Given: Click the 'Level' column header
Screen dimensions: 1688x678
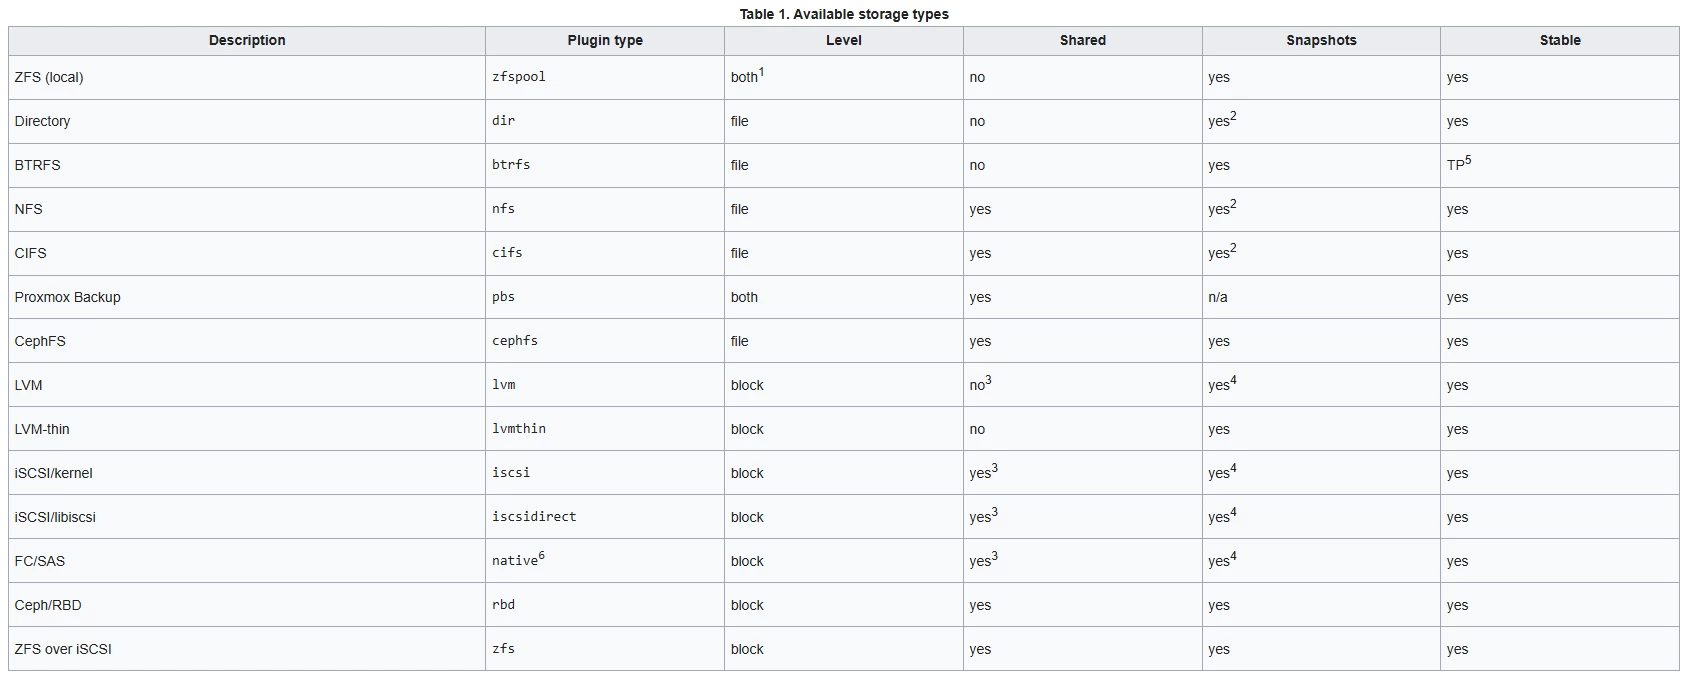Looking at the screenshot, I should (844, 41).
